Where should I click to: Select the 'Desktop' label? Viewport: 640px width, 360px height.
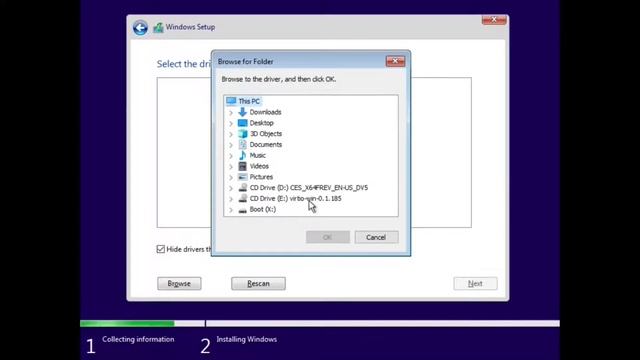262,123
